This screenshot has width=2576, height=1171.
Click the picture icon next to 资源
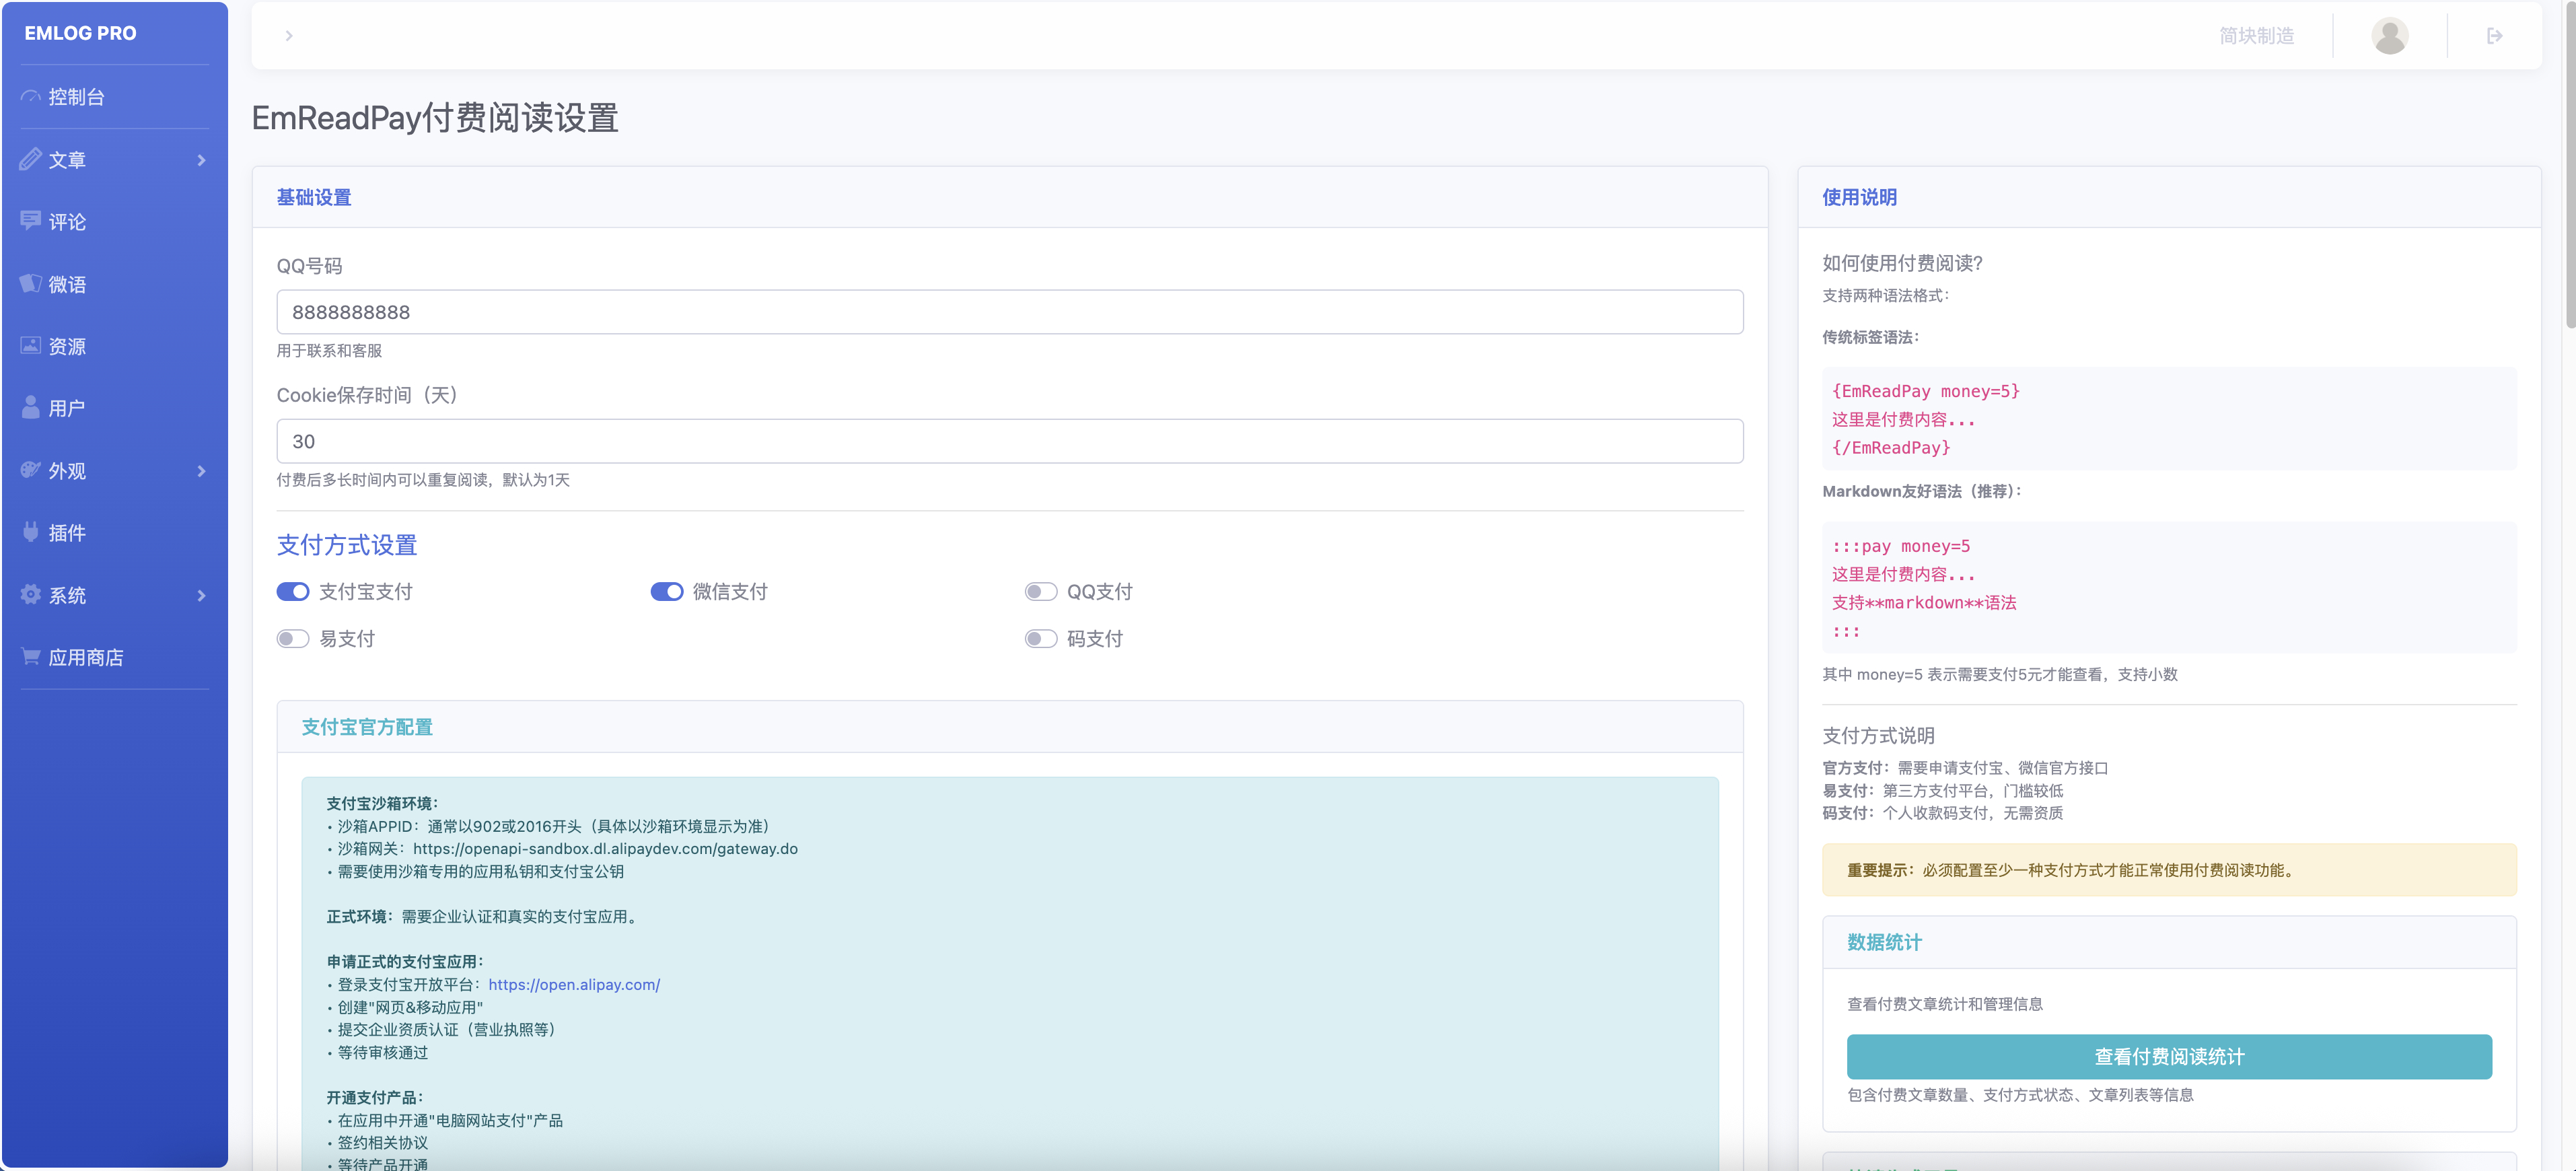pos(31,346)
